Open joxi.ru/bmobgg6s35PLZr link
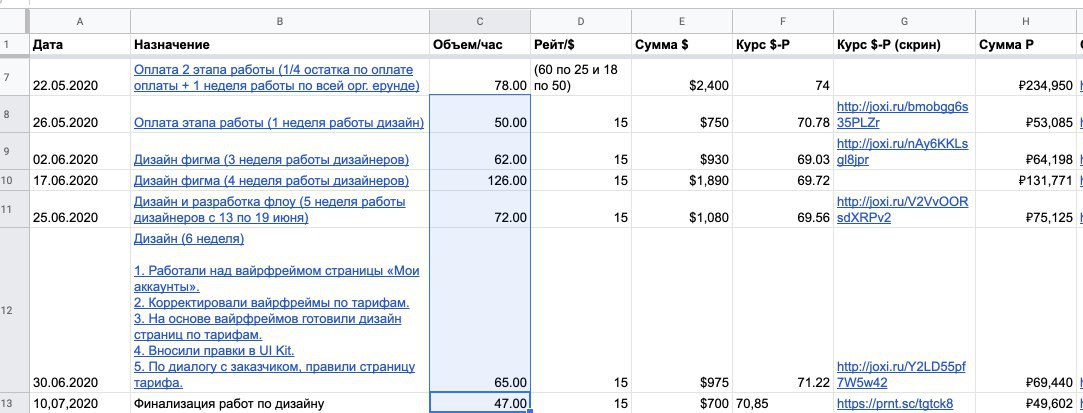Image resolution: width=1083 pixels, height=413 pixels. click(902, 115)
